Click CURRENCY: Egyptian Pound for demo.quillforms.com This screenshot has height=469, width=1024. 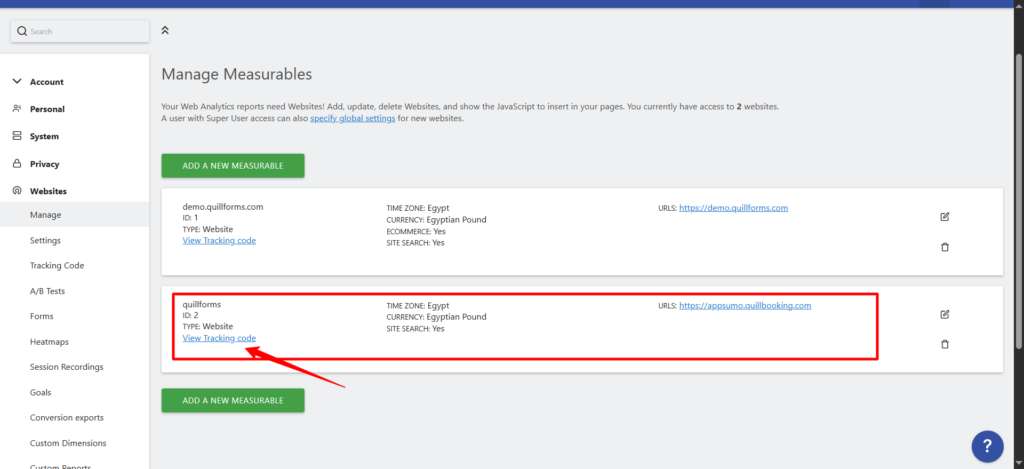click(436, 219)
